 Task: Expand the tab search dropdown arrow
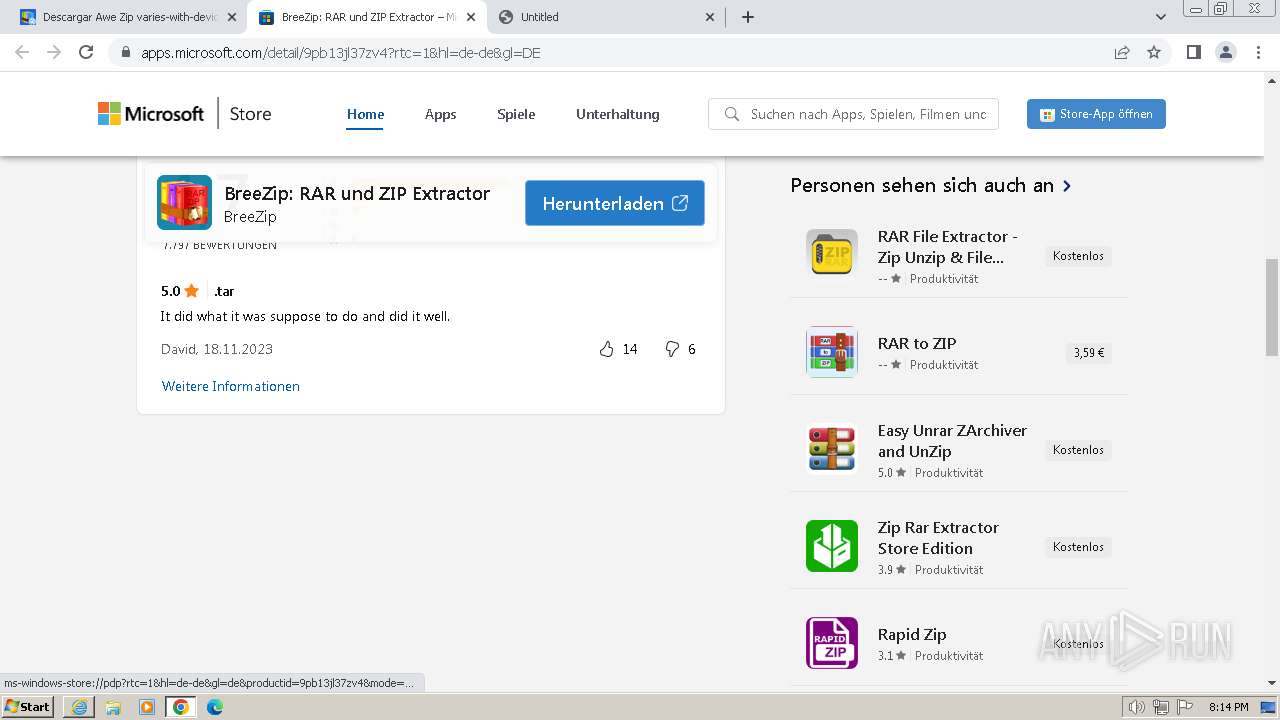tap(1161, 17)
